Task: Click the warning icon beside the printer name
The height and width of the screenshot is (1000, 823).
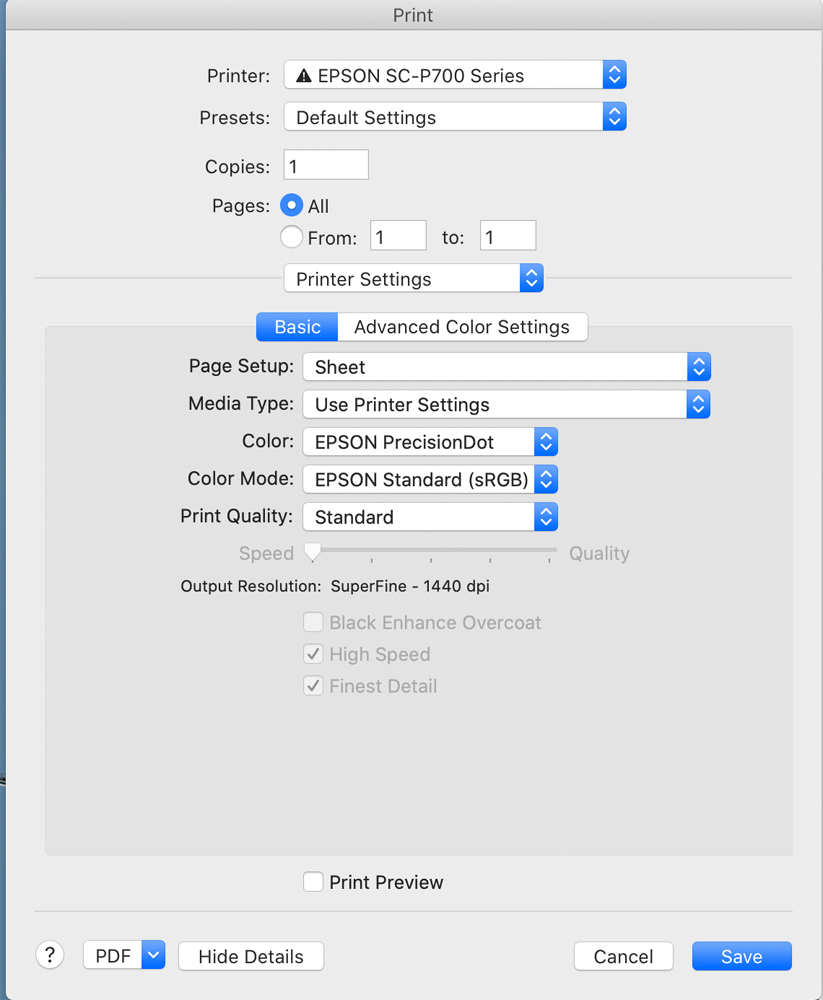Action: pos(304,75)
